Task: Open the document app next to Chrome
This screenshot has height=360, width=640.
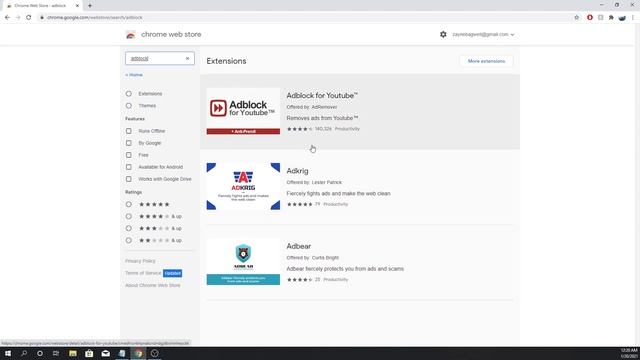Action: (122, 353)
